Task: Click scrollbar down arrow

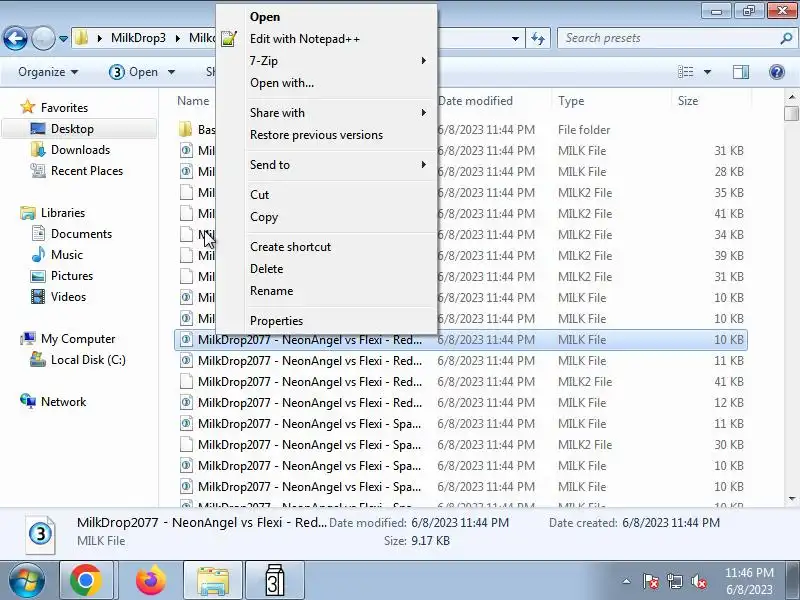Action: (x=791, y=498)
